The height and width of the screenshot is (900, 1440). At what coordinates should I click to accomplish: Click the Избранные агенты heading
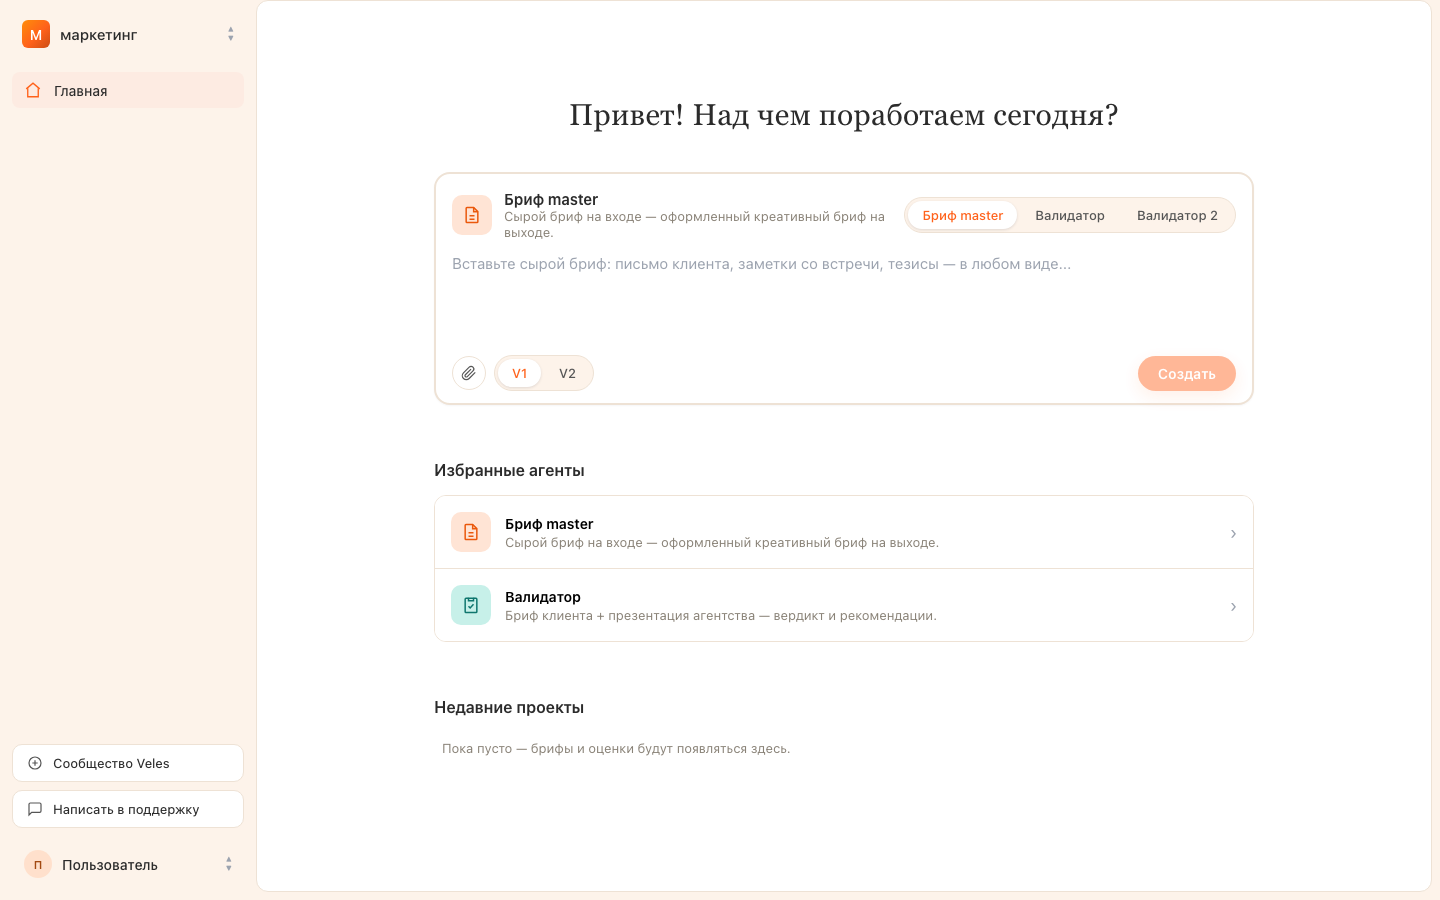coord(509,470)
